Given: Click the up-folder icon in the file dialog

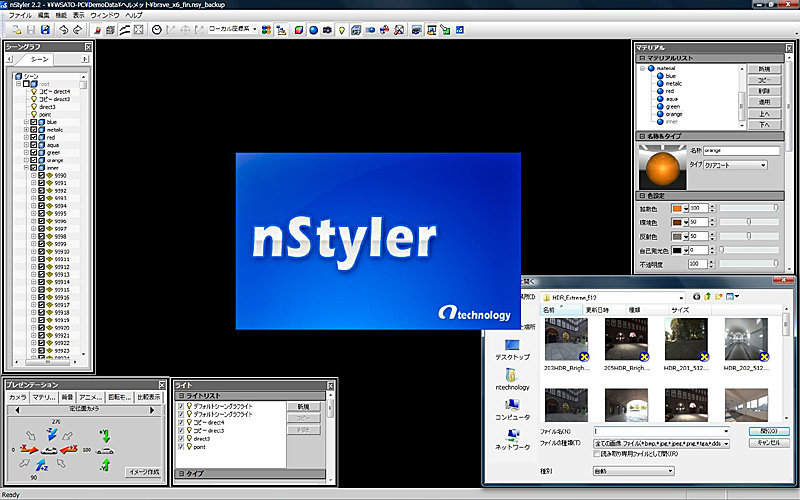Looking at the screenshot, I should click(x=706, y=297).
